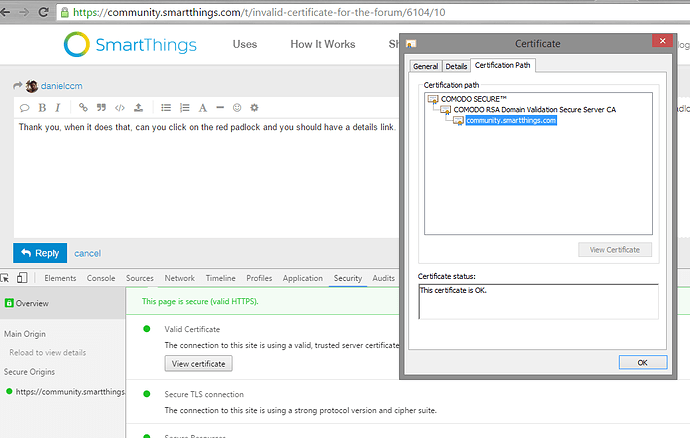Open the SmartThings logo home link
The image size is (690, 438).
[130, 44]
